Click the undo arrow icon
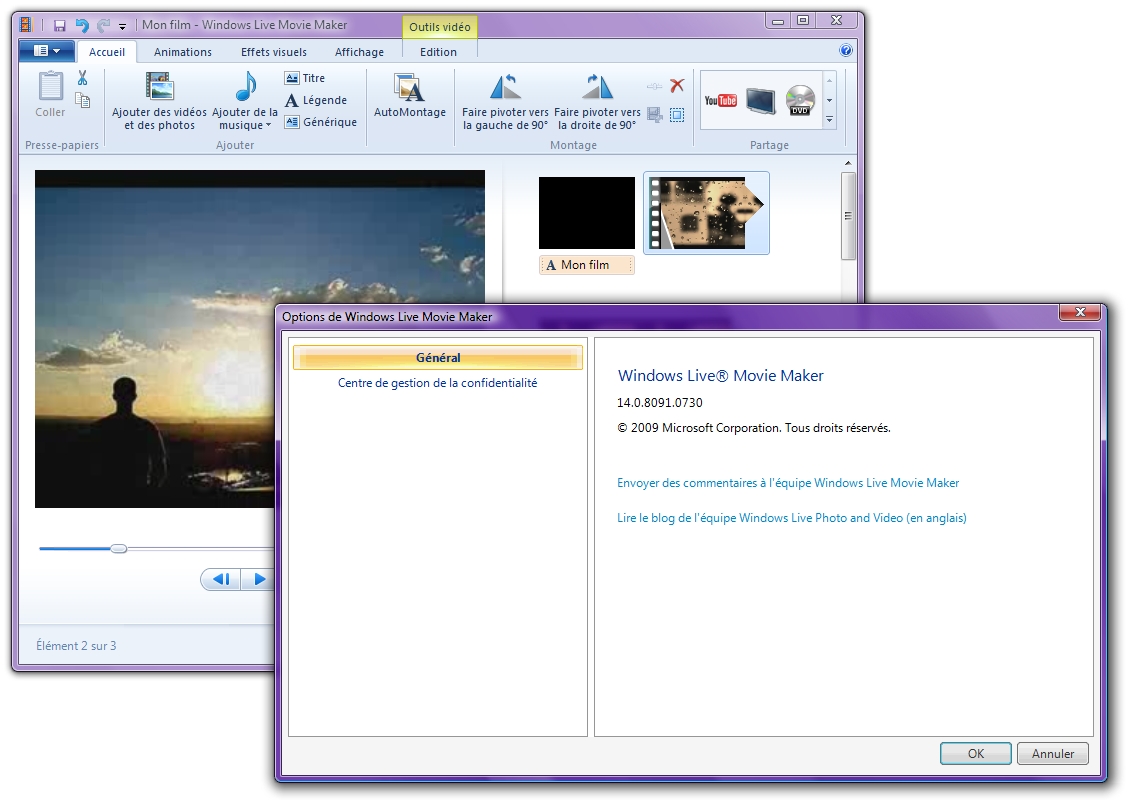The image size is (1128, 800). [x=82, y=26]
